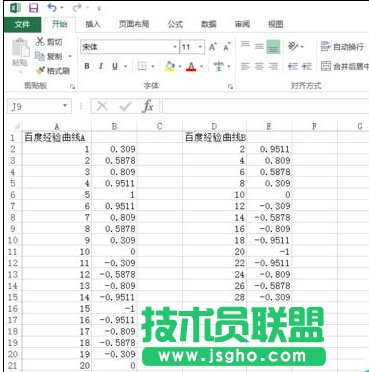Screen dimensions: 369x372
Task: Select the Format Painter (格式刷) brush
Action: coord(41,71)
